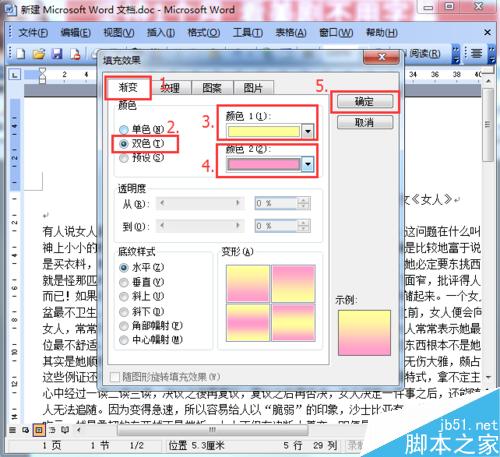
Task: Click the 到 transparency slider
Action: [x=200, y=226]
